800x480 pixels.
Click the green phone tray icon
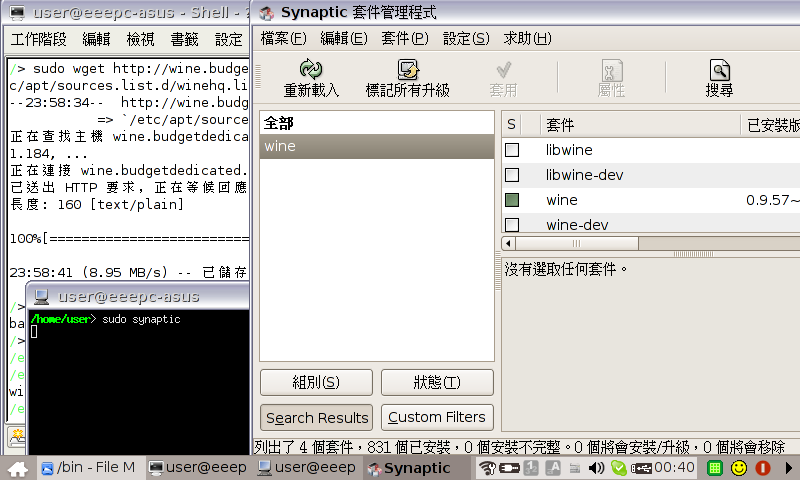click(x=618, y=468)
